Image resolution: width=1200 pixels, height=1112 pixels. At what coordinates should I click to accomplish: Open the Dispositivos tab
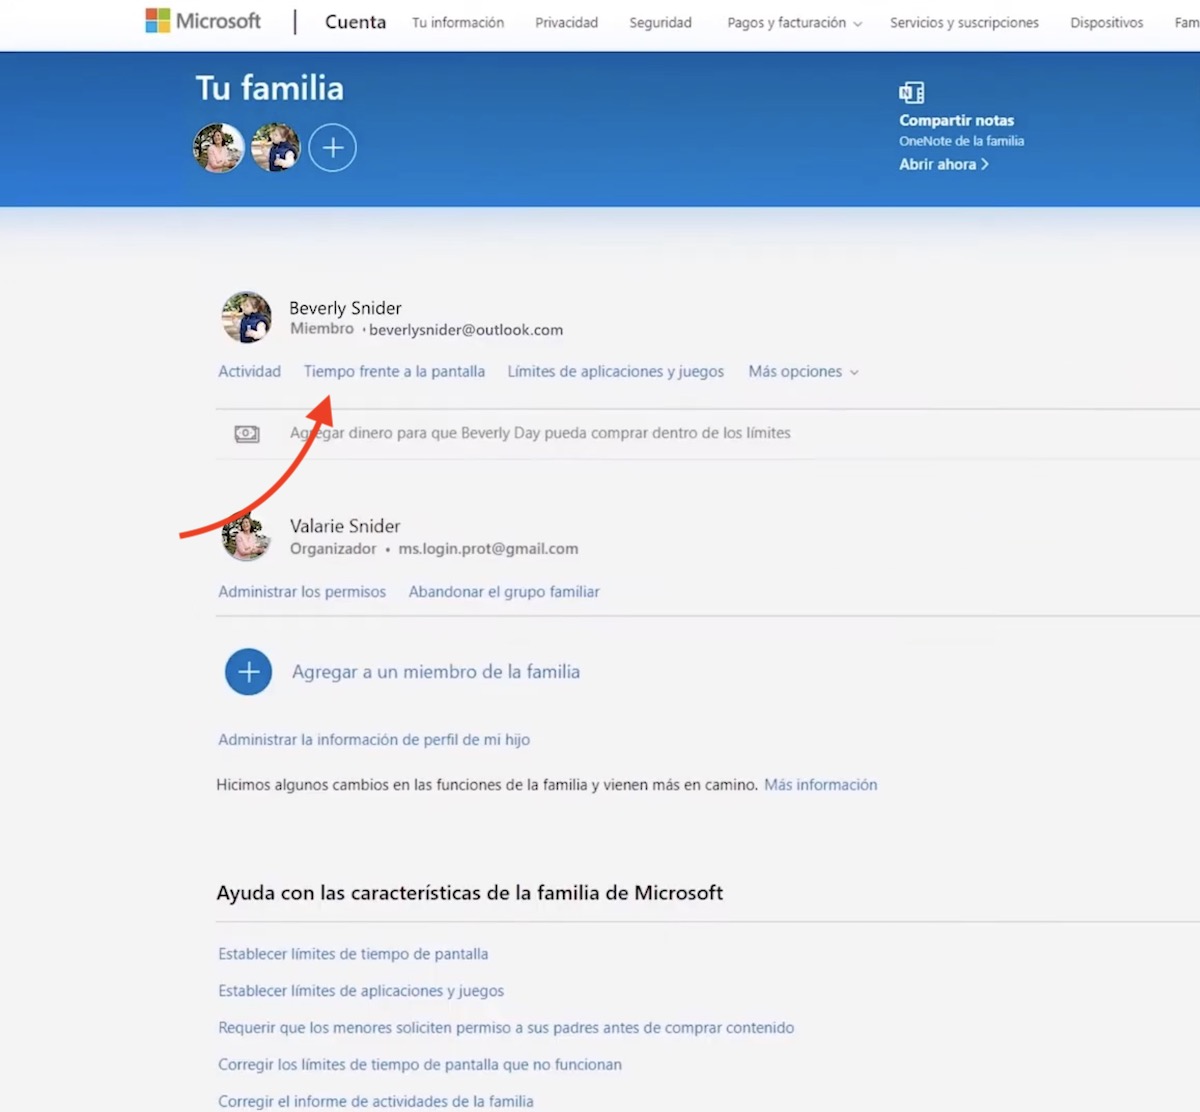pos(1106,22)
